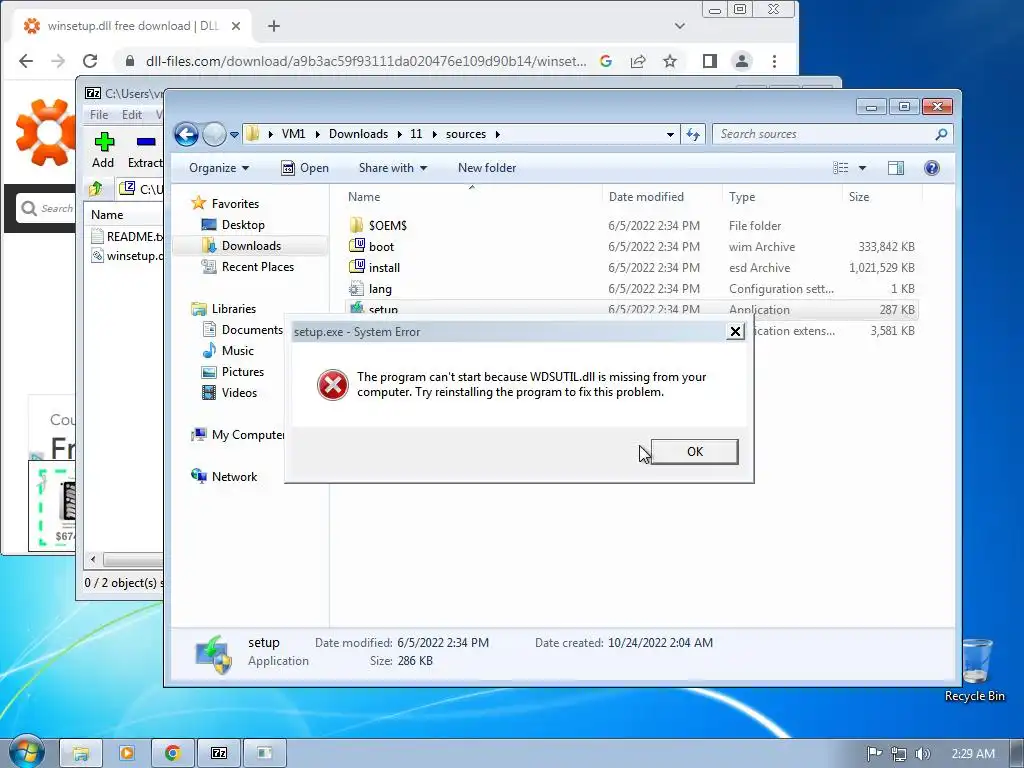The height and width of the screenshot is (768, 1024).
Task: Expand the view options dropdown arrow
Action: [x=862, y=168]
